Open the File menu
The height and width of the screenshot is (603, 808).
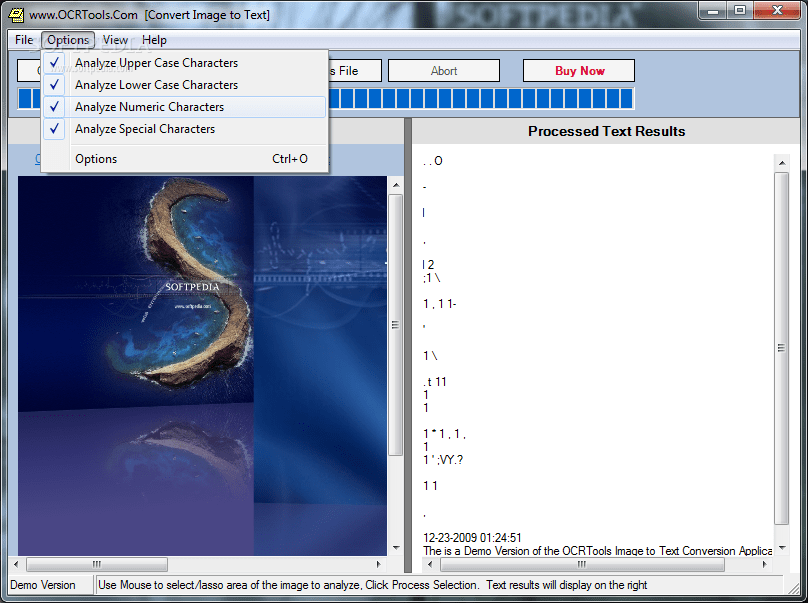pyautogui.click(x=24, y=40)
